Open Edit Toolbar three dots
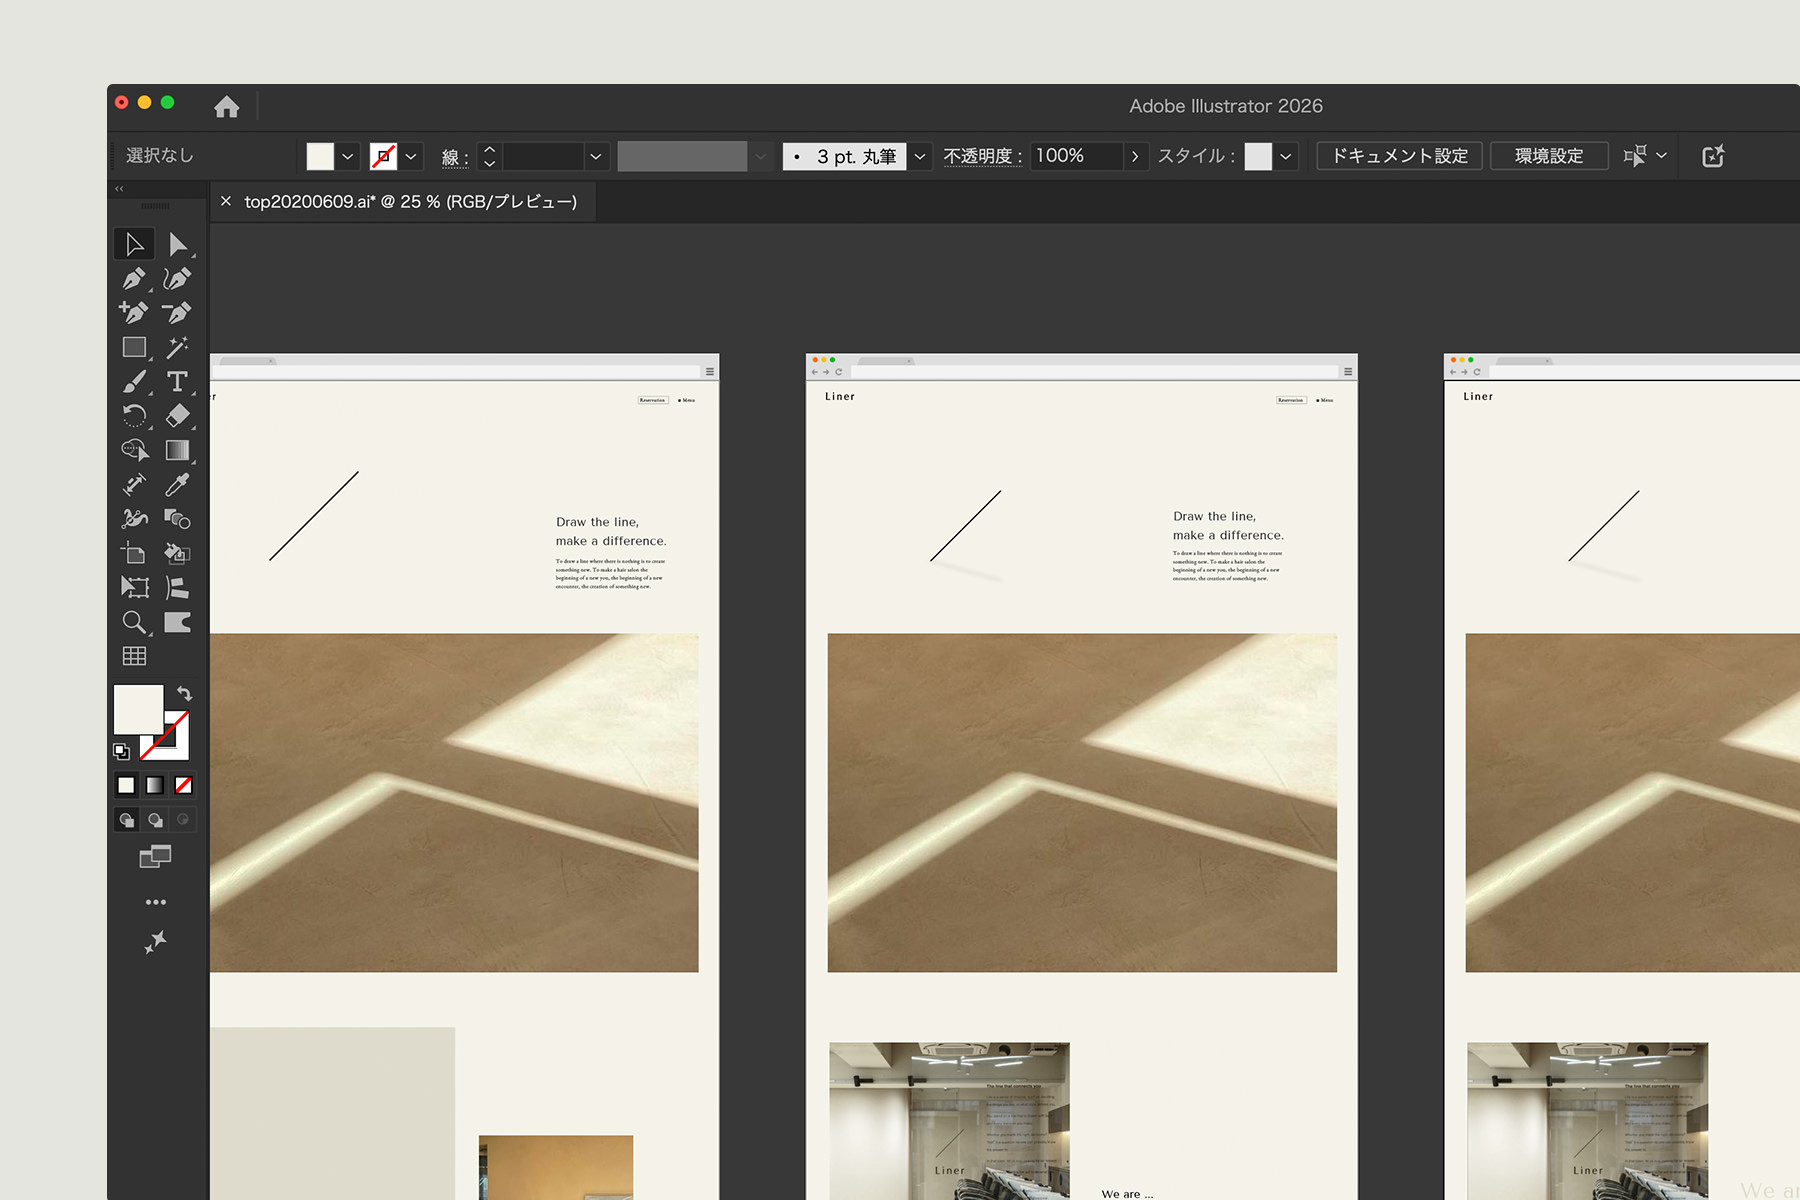 [155, 902]
